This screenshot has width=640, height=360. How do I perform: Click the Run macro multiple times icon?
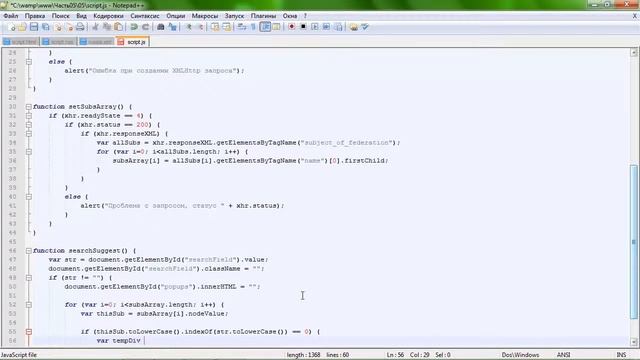click(x=326, y=27)
